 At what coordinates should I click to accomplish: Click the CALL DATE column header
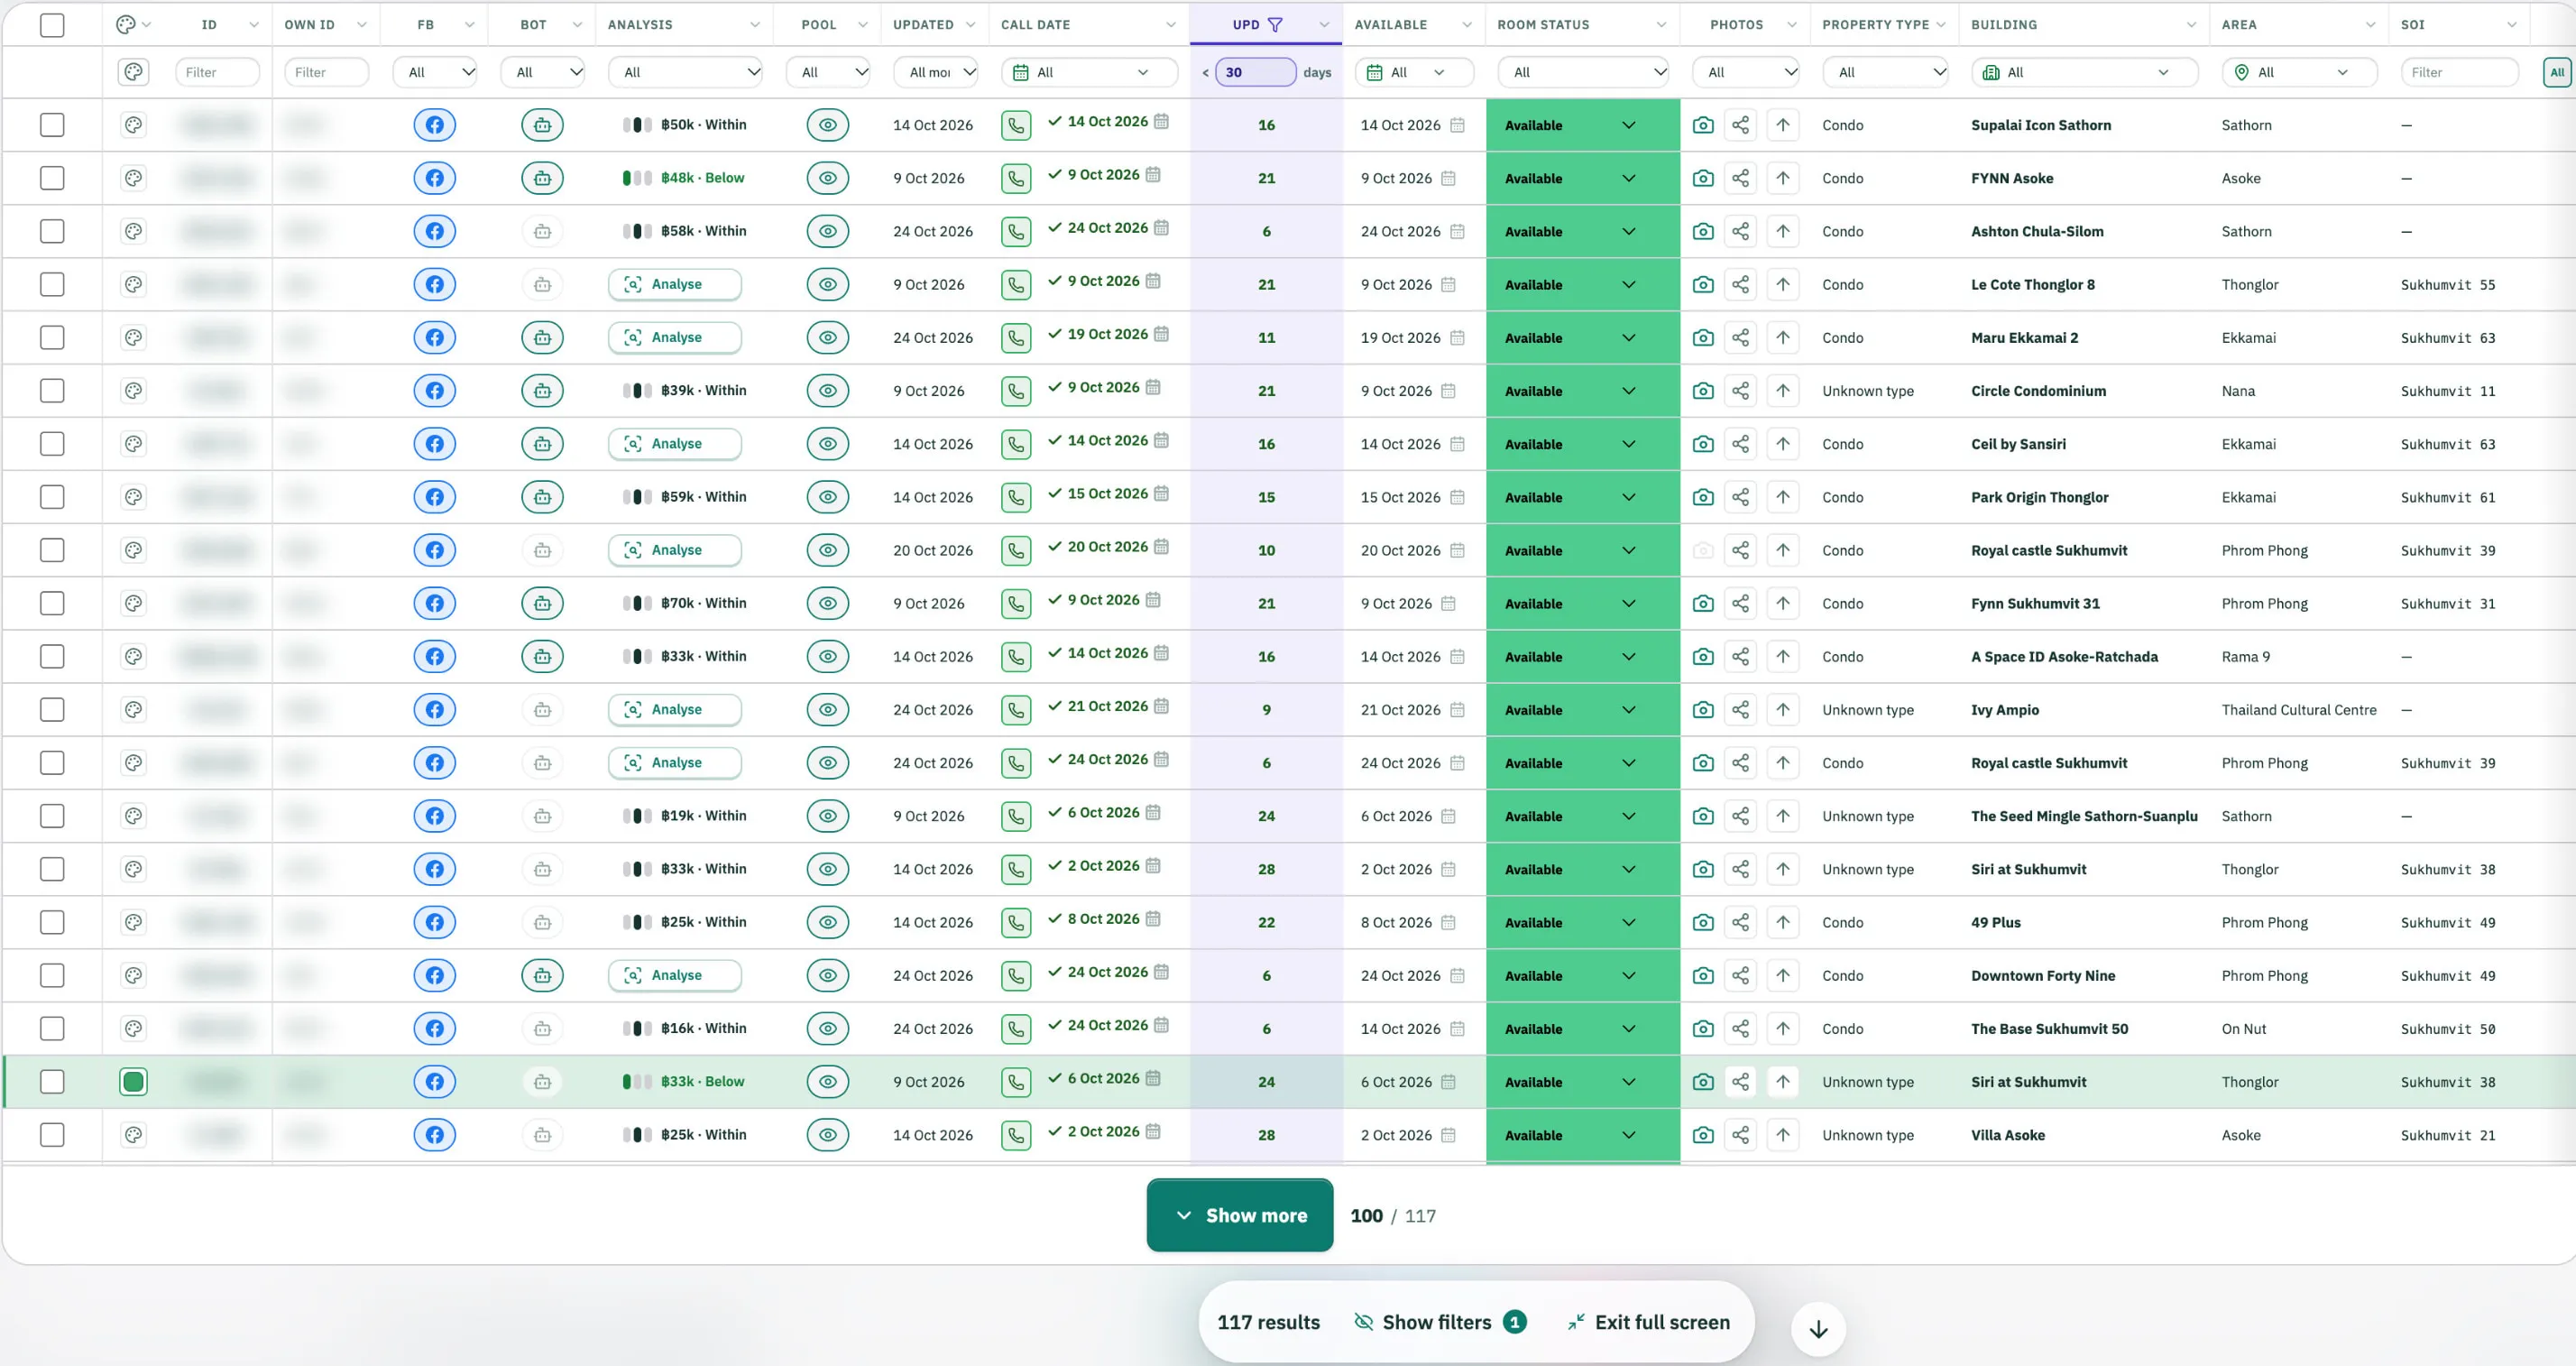click(x=1035, y=25)
